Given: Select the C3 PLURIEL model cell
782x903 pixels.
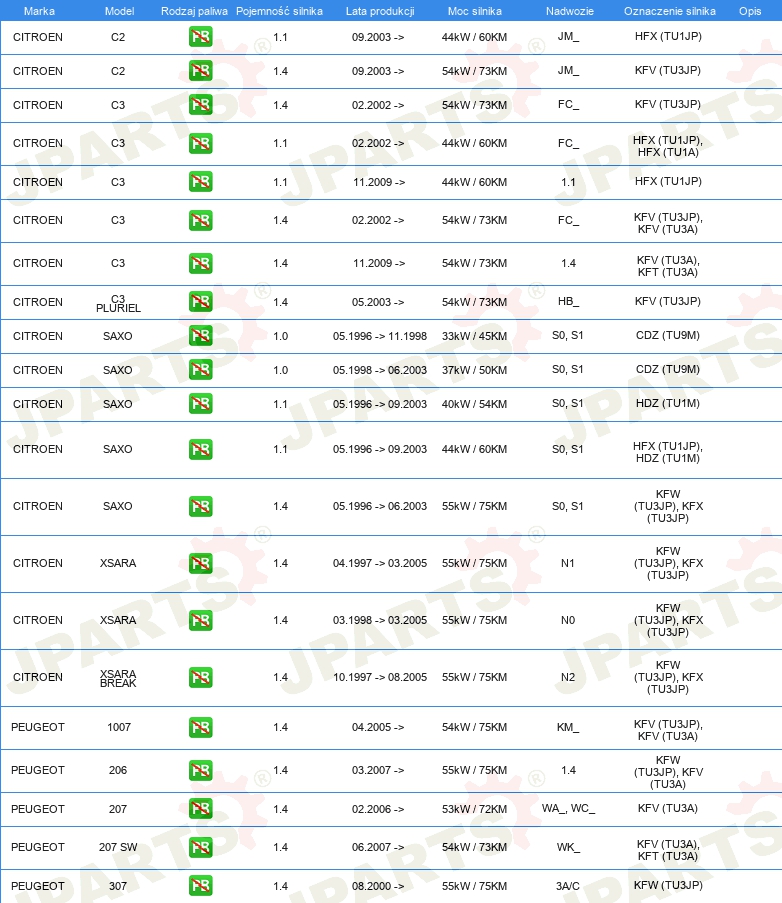Looking at the screenshot, I should [x=118, y=303].
